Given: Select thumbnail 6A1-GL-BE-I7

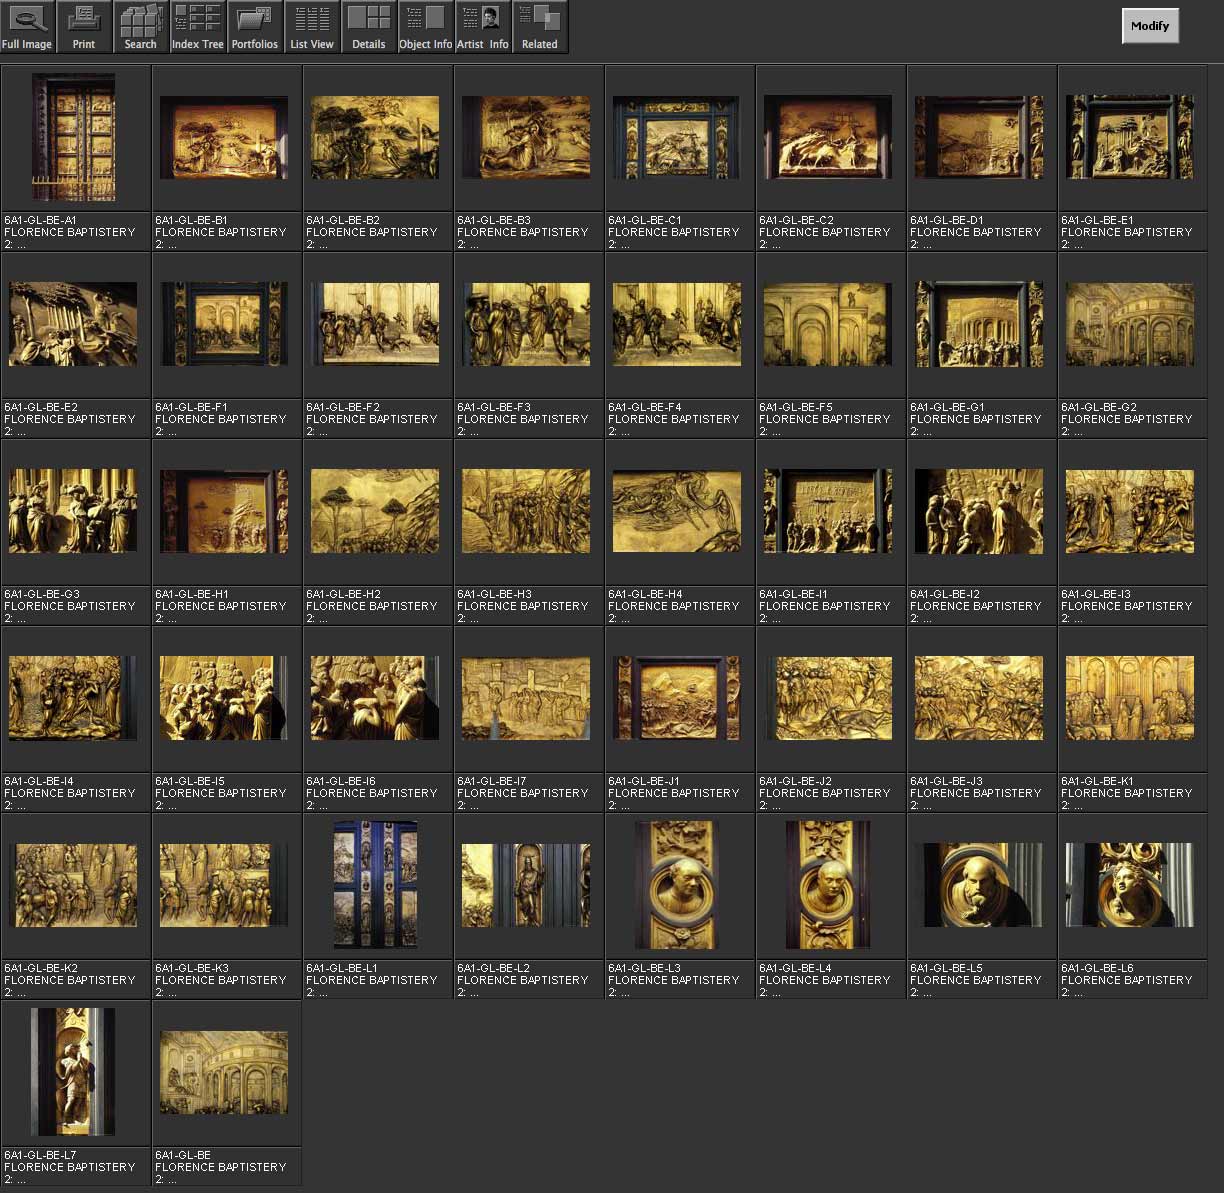Looking at the screenshot, I should pyautogui.click(x=526, y=698).
